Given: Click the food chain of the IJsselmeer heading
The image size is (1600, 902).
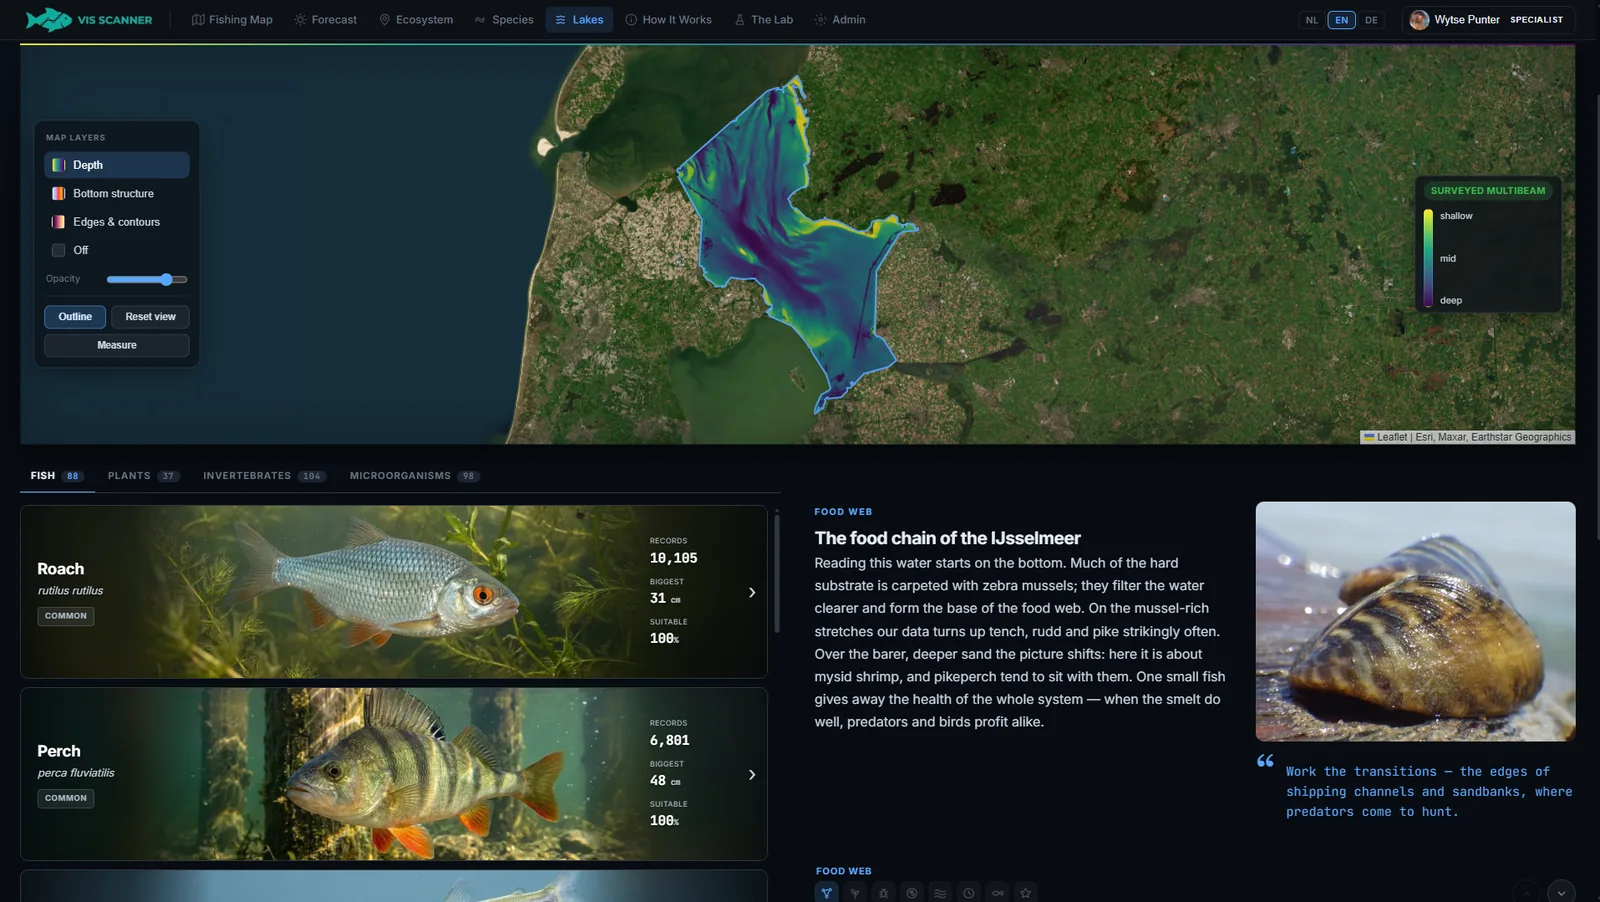Looking at the screenshot, I should pos(947,538).
